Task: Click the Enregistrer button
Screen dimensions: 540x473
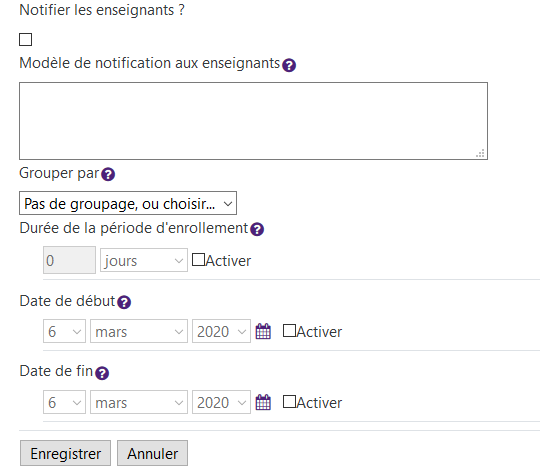Action: point(65,453)
